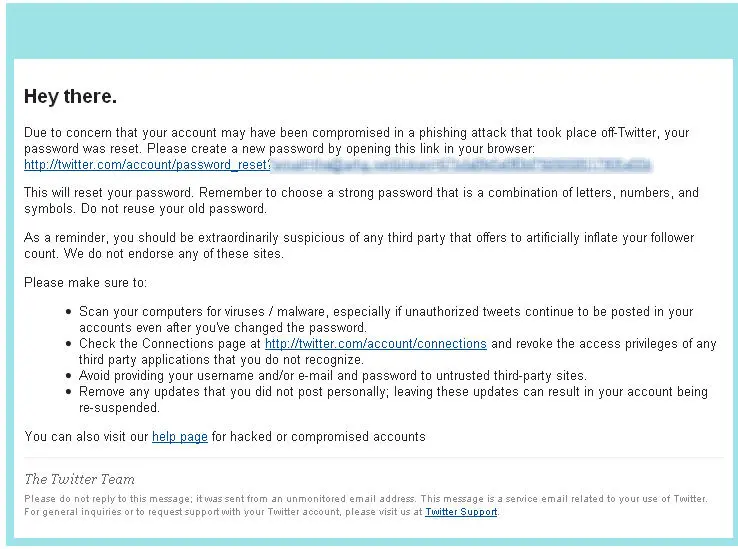Click "The Twitter Team" signature
The image size is (738, 549).
click(x=79, y=479)
